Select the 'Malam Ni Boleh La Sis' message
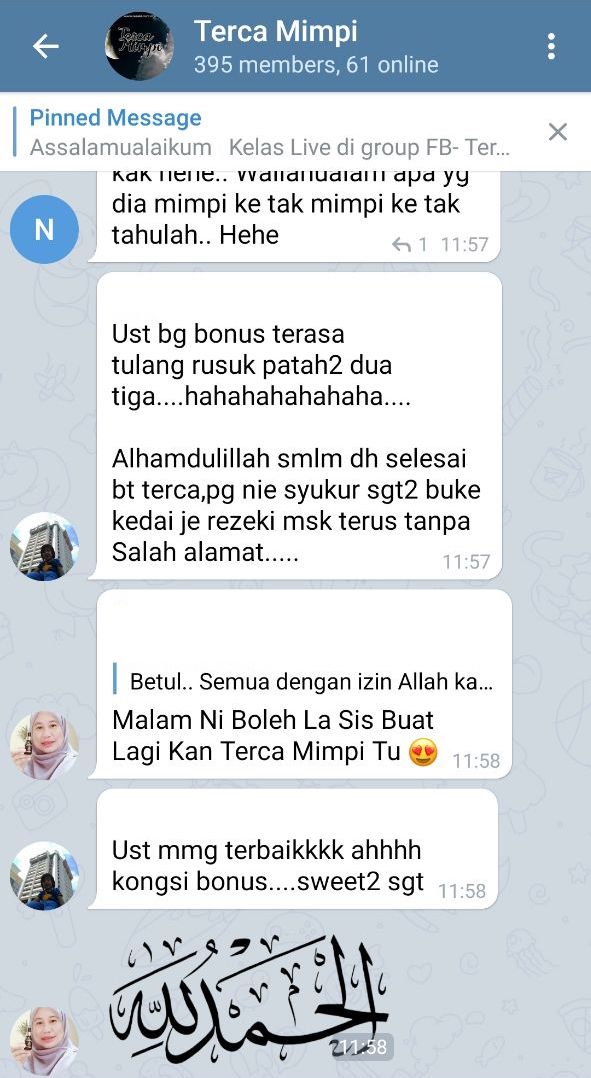591x1078 pixels. (300, 684)
